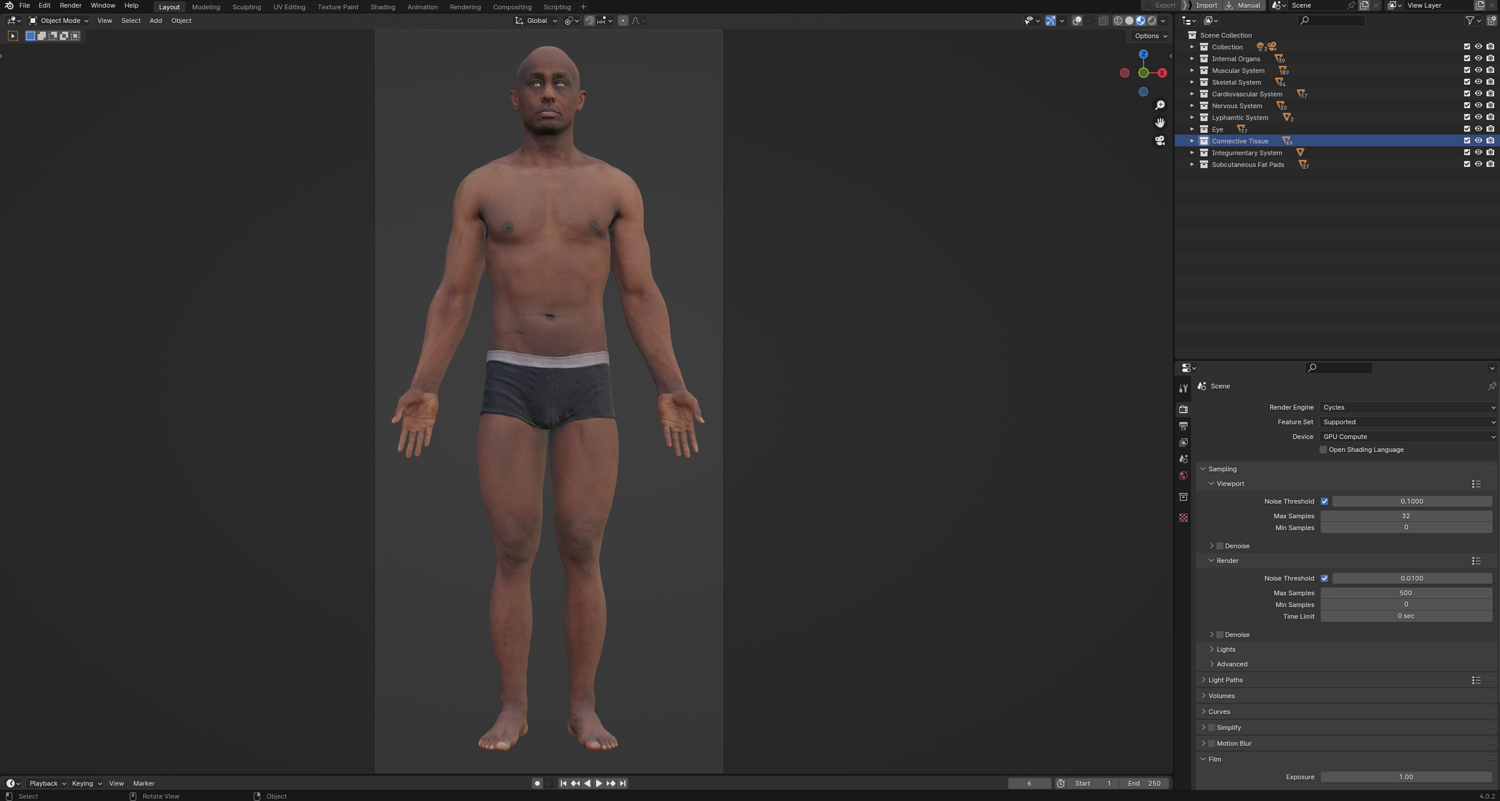Click the viewport zoom magnifier icon
Image resolution: width=1500 pixels, height=801 pixels.
click(x=1160, y=105)
